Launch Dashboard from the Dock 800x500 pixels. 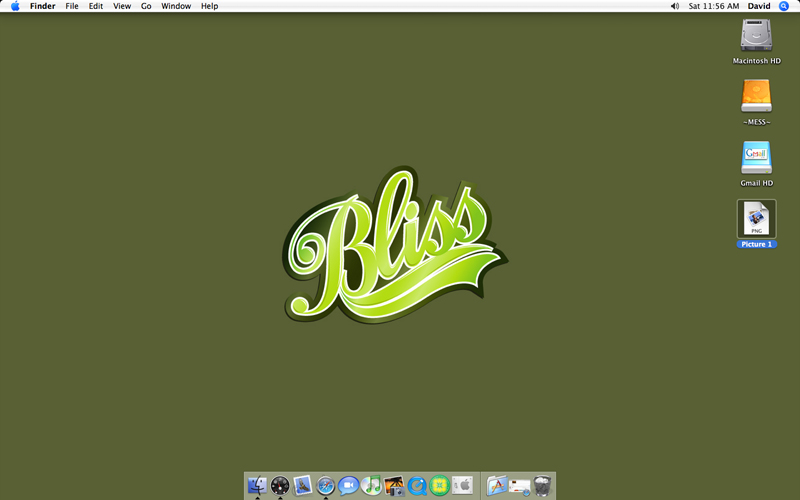click(280, 485)
